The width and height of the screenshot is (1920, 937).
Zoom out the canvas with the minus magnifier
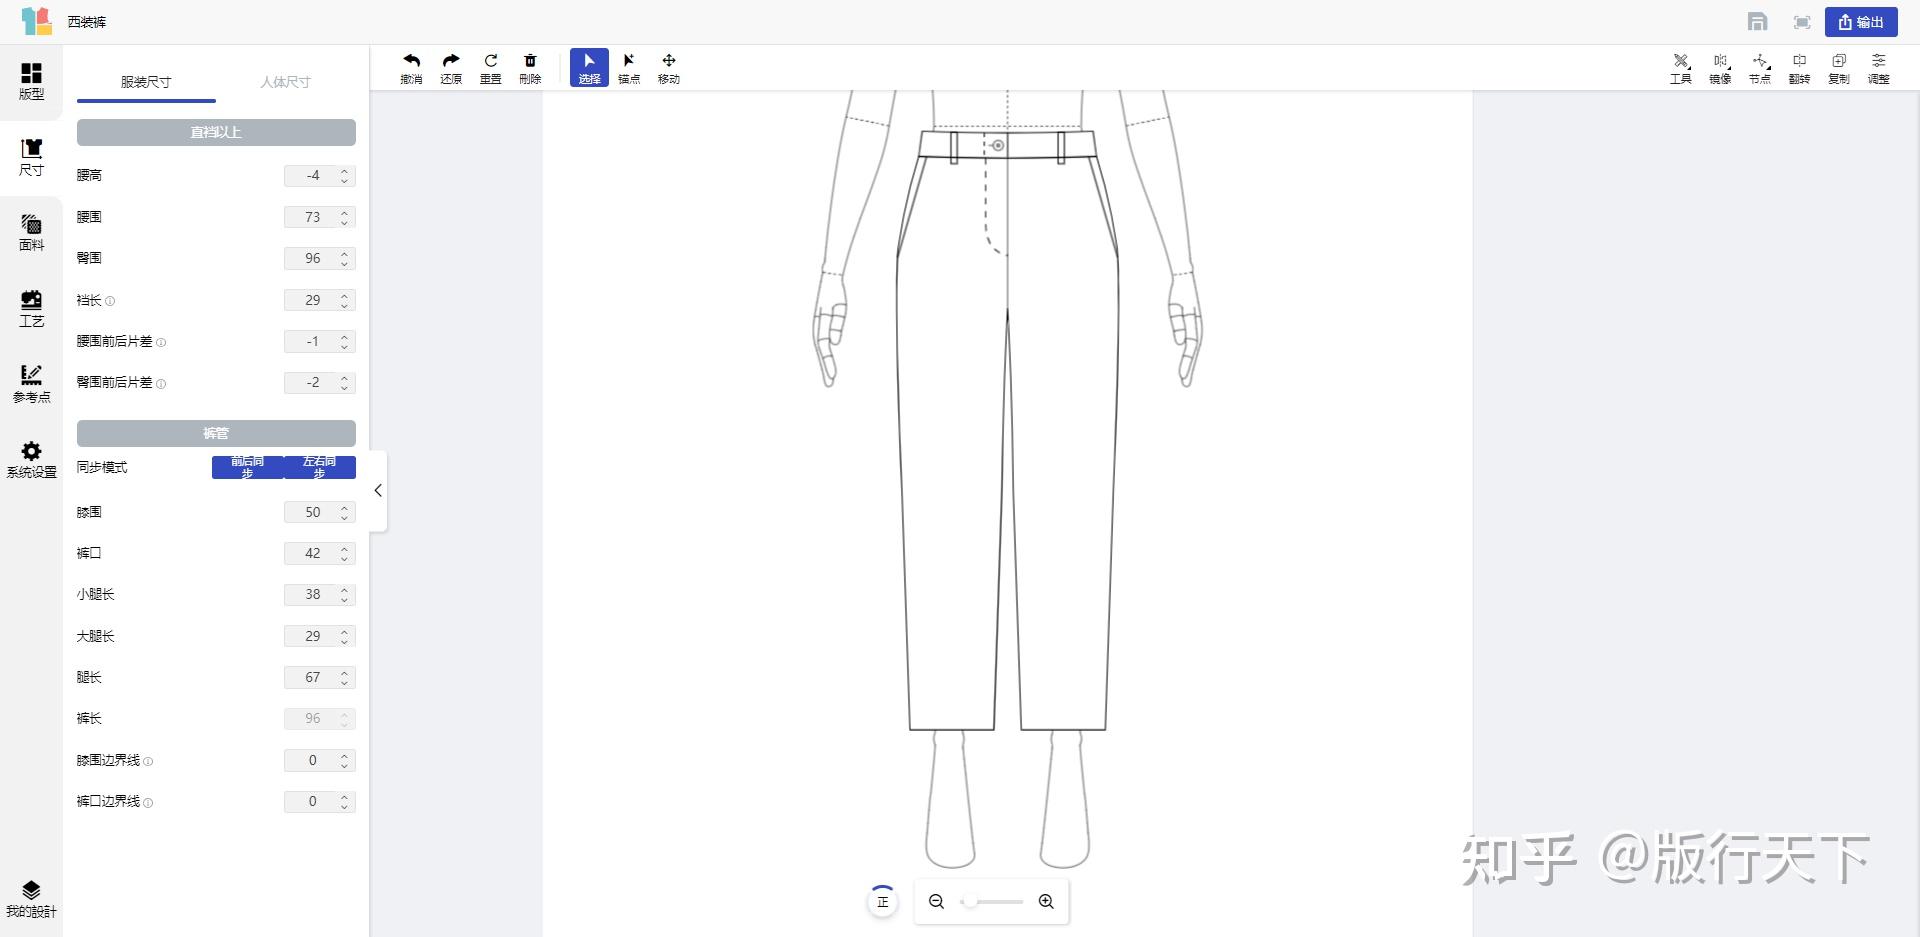click(x=936, y=902)
